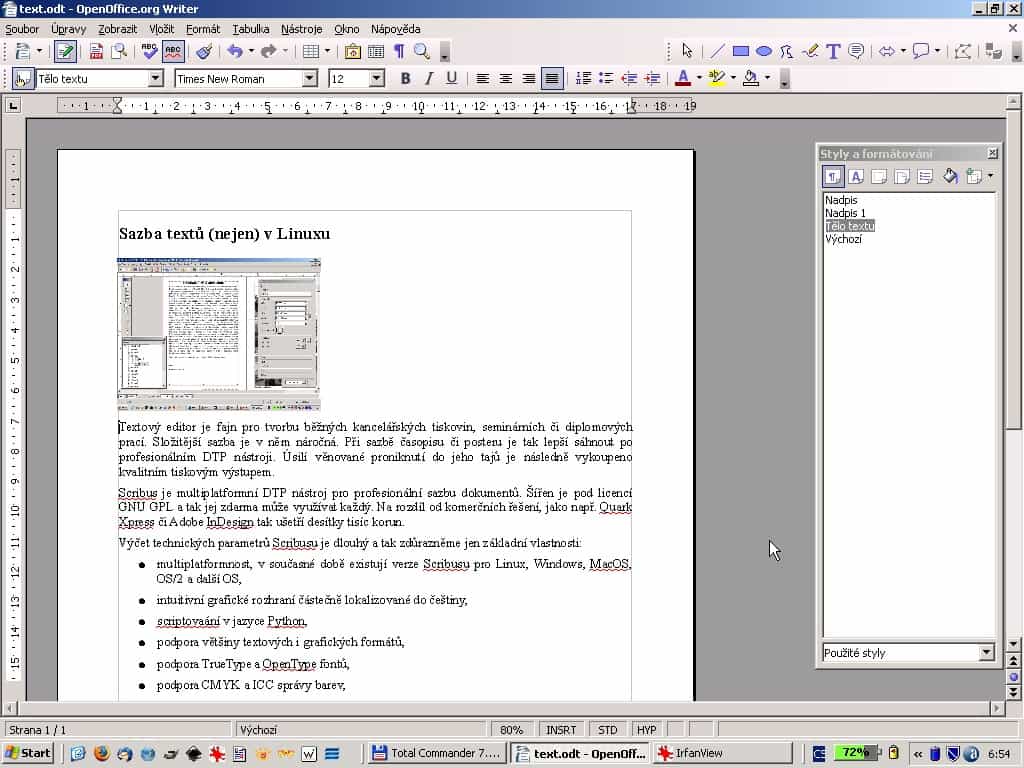Select the Callouts tool icon
Image resolution: width=1024 pixels, height=768 pixels.
[856, 51]
